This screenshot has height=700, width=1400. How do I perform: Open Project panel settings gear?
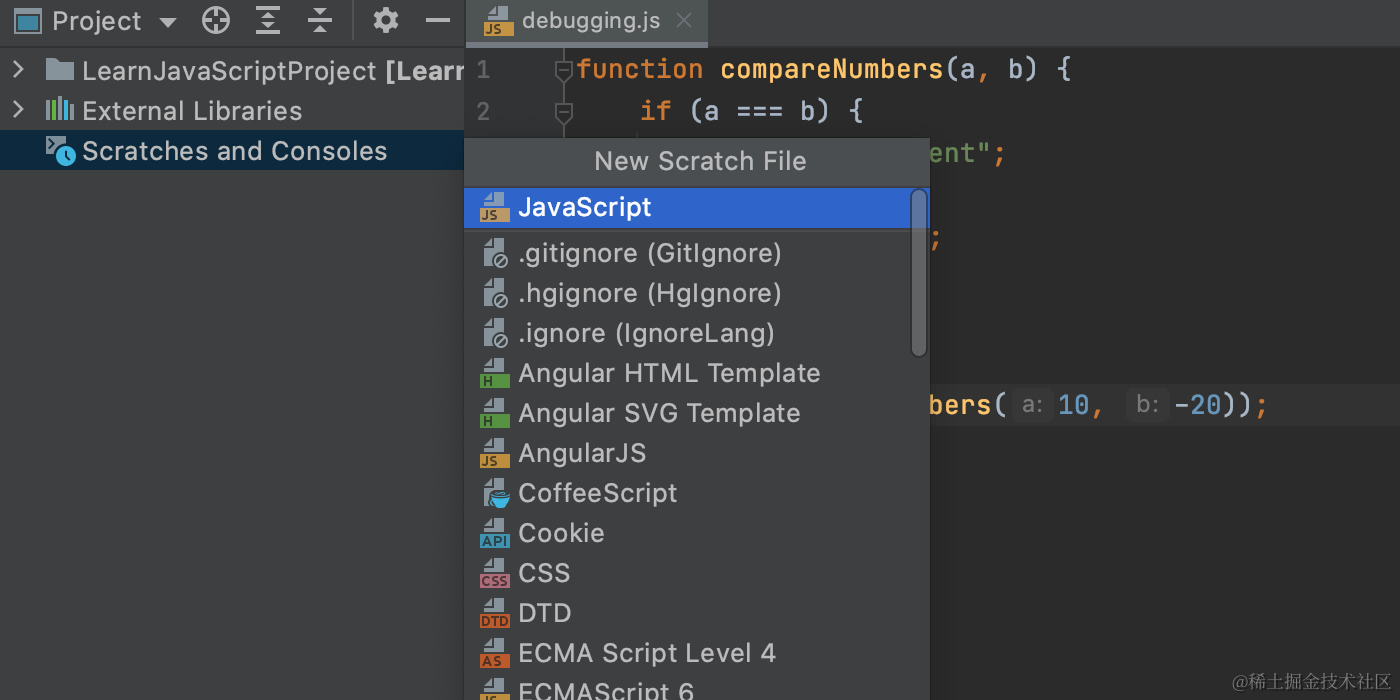pos(385,21)
